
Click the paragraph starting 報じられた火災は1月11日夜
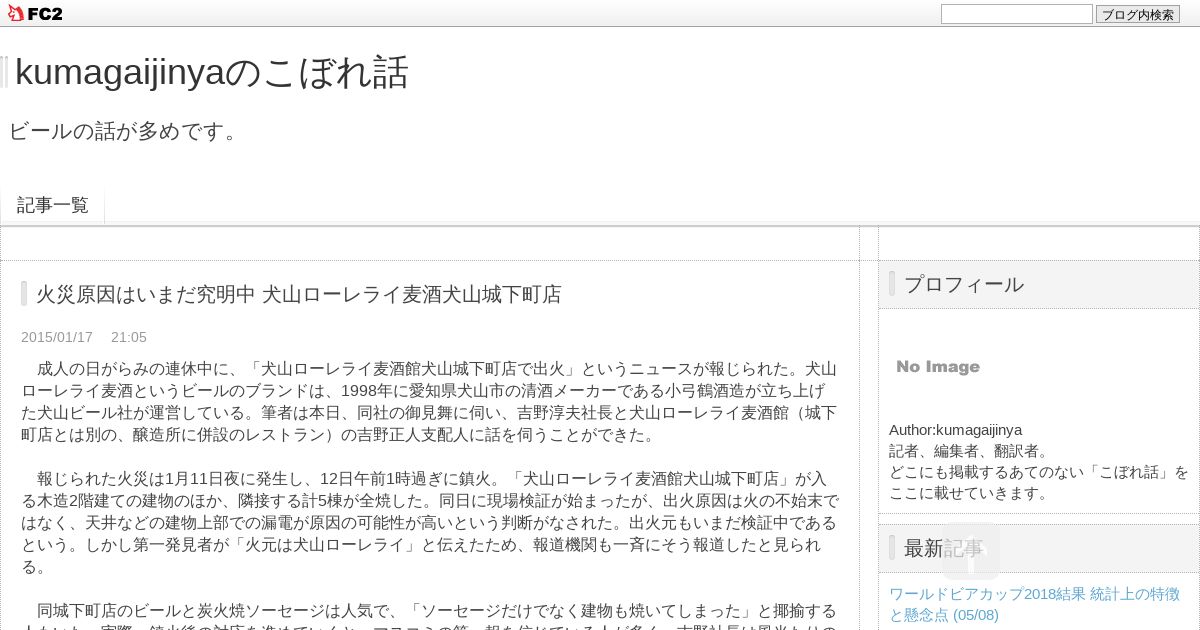429,523
